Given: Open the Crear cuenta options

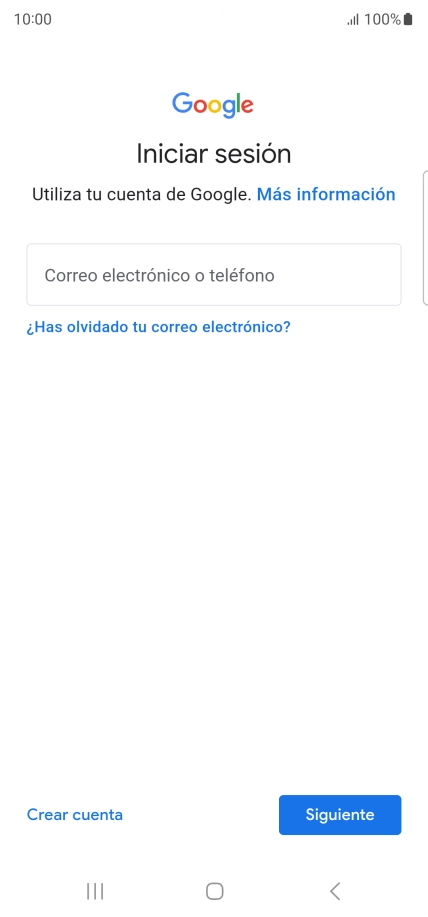Looking at the screenshot, I should pyautogui.click(x=75, y=815).
